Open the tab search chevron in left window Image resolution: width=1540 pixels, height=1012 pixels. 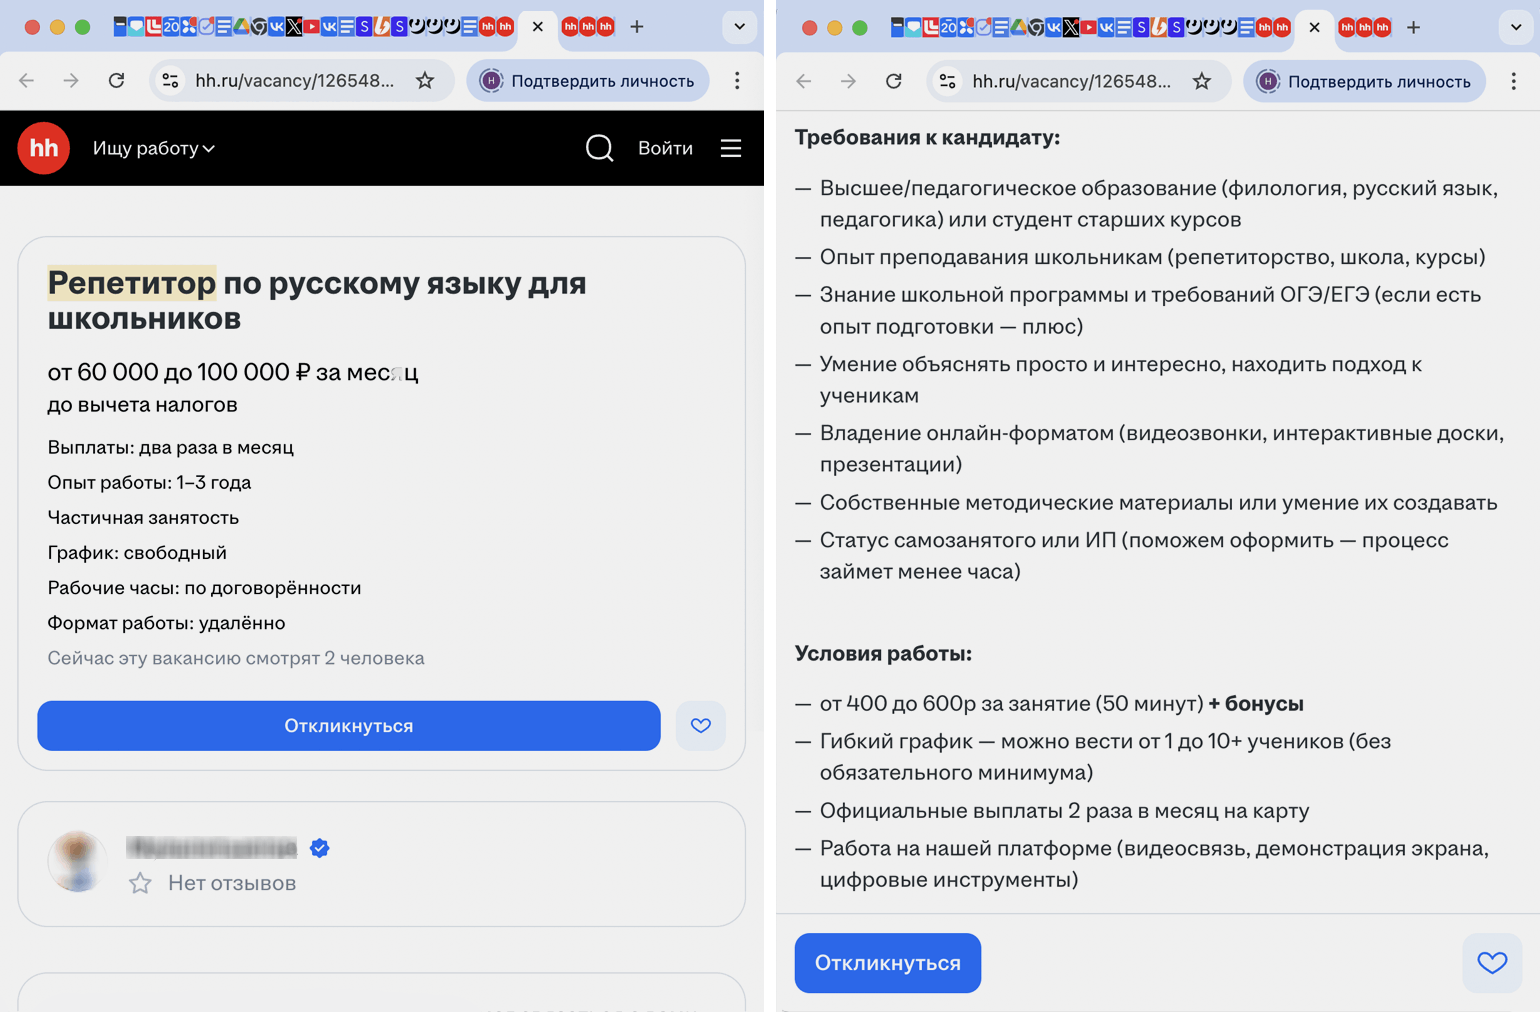tap(739, 26)
